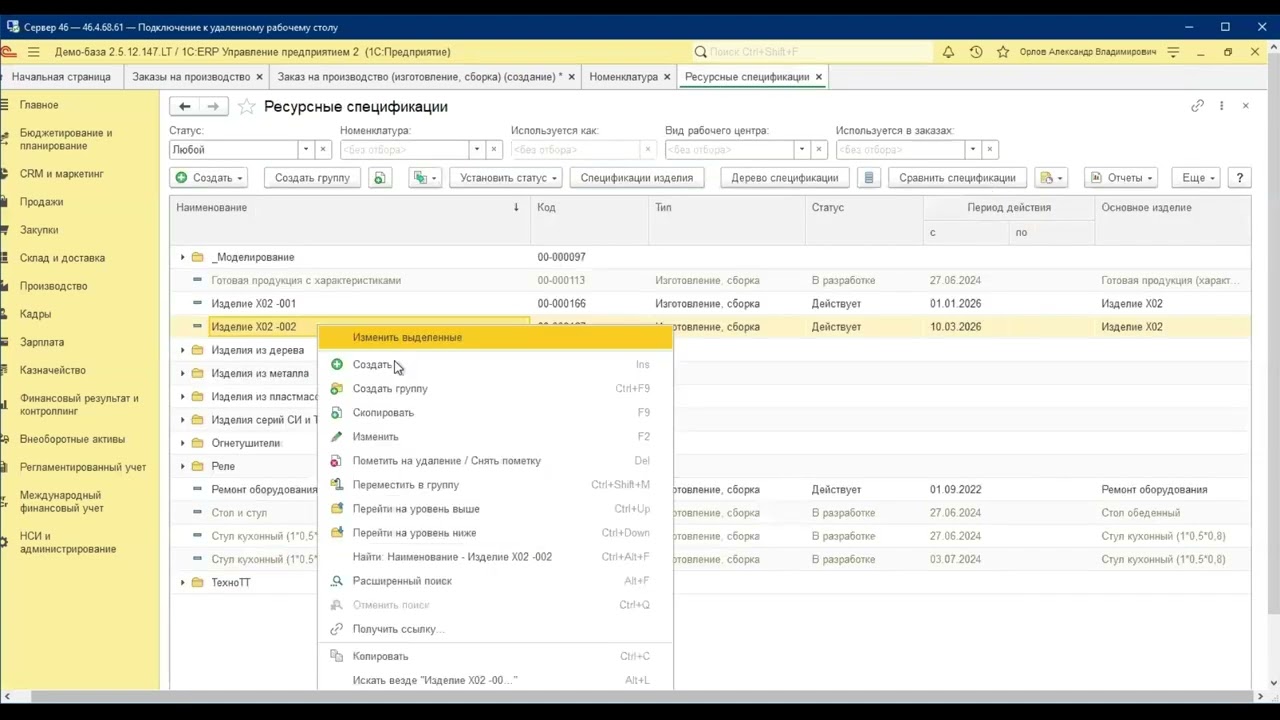
Task: Open Отчеты dropdown
Action: [1121, 178]
